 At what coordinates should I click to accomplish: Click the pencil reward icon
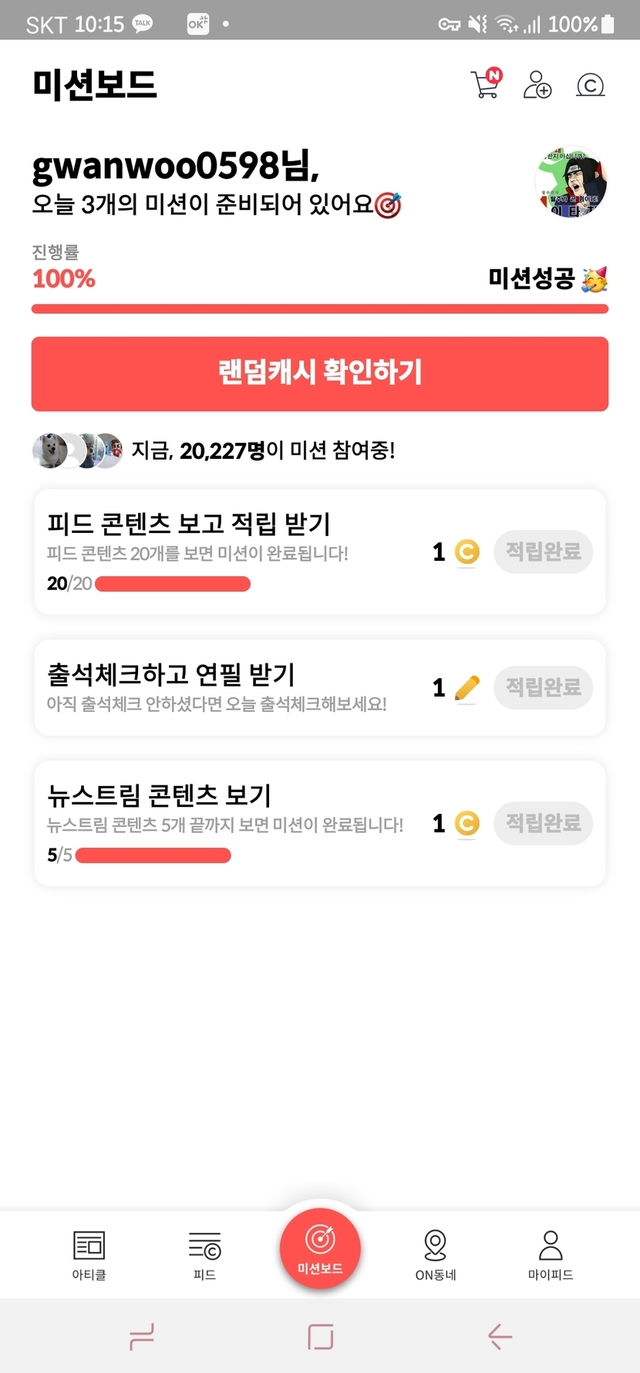tap(467, 688)
